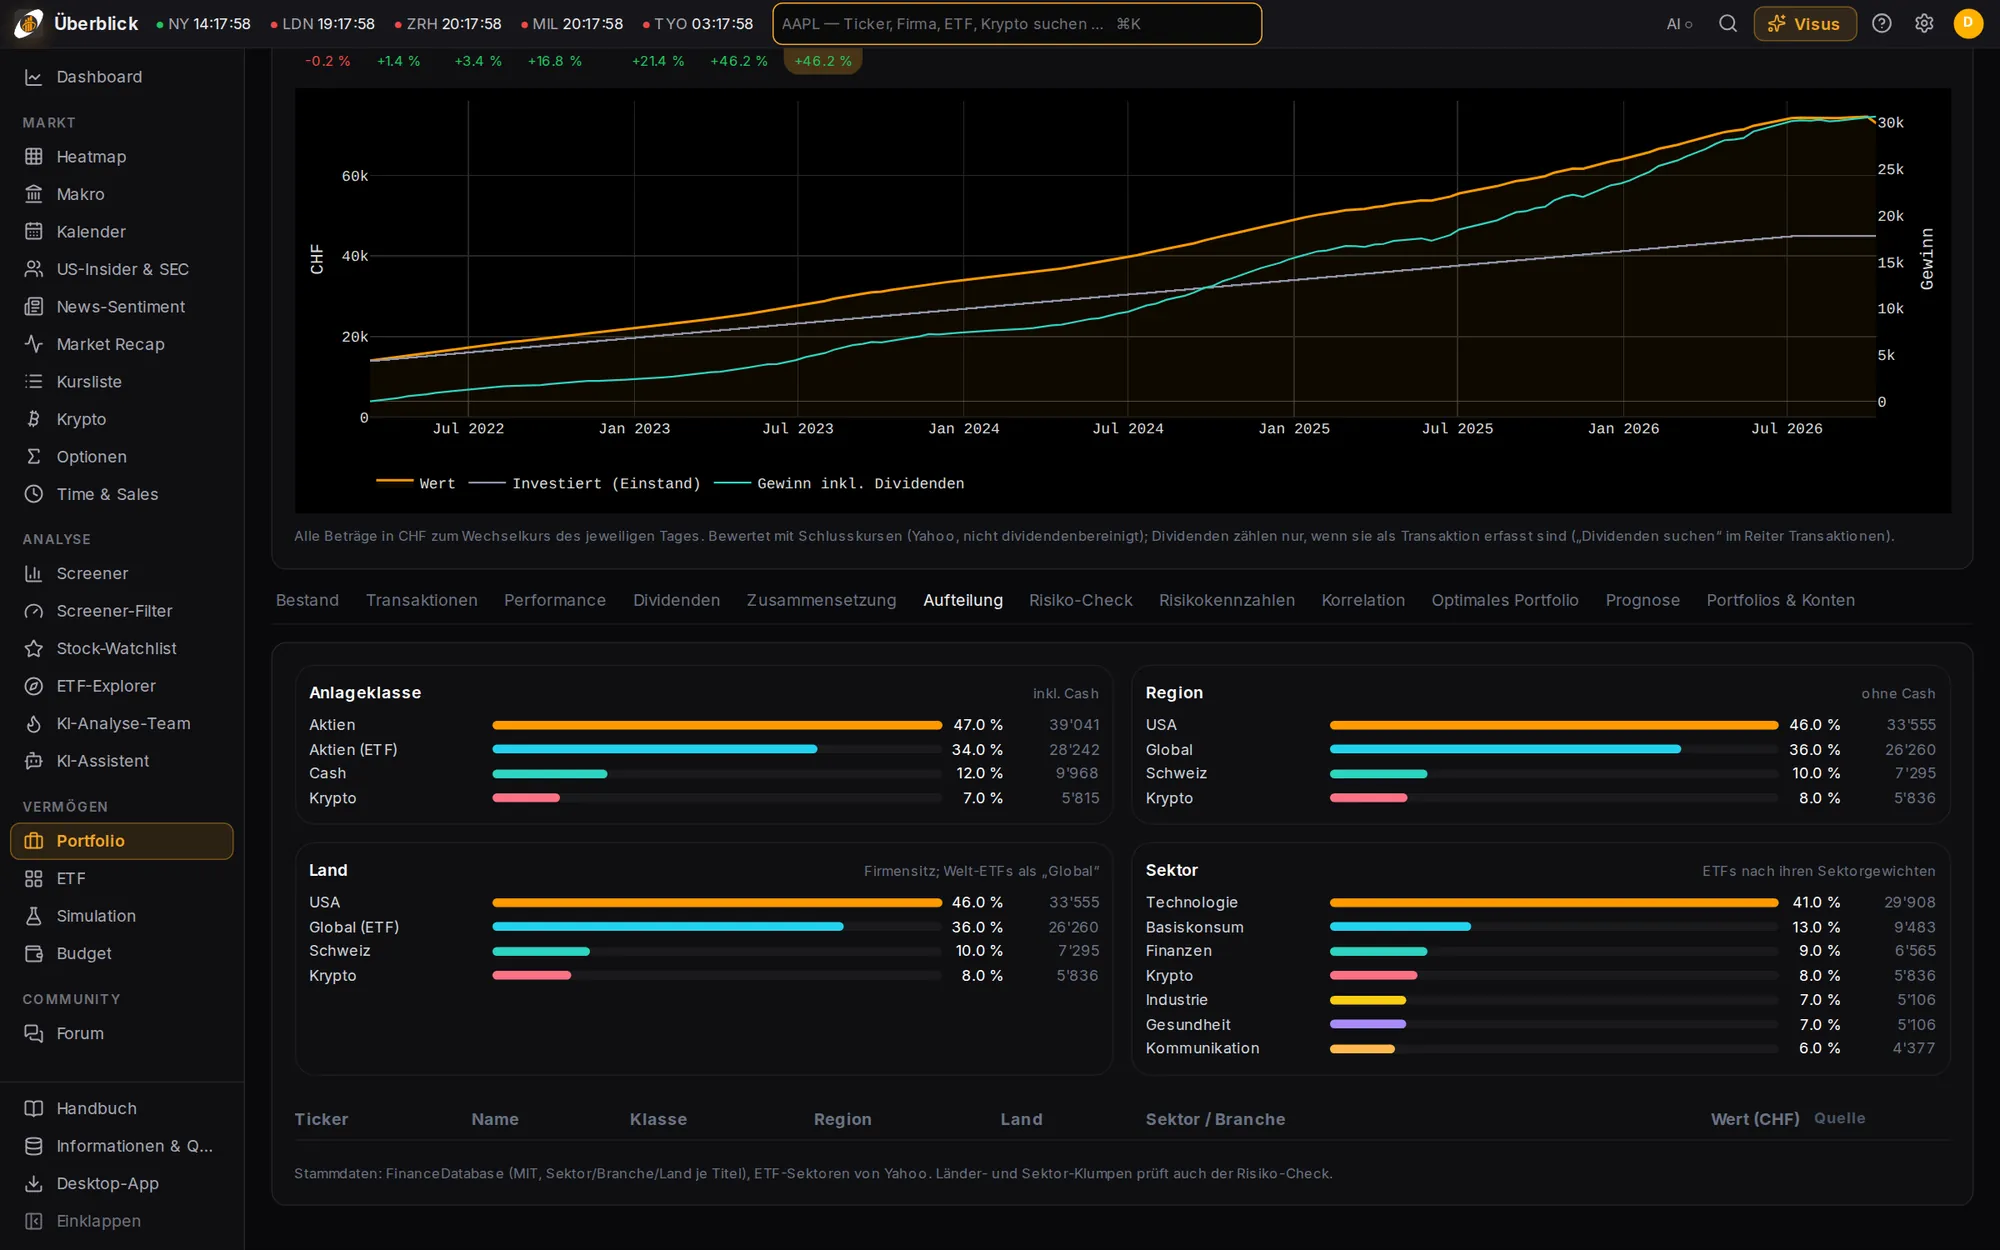Screen dimensions: 2000x1250
Task: Open Time & Sales clock icon
Action: (x=34, y=494)
